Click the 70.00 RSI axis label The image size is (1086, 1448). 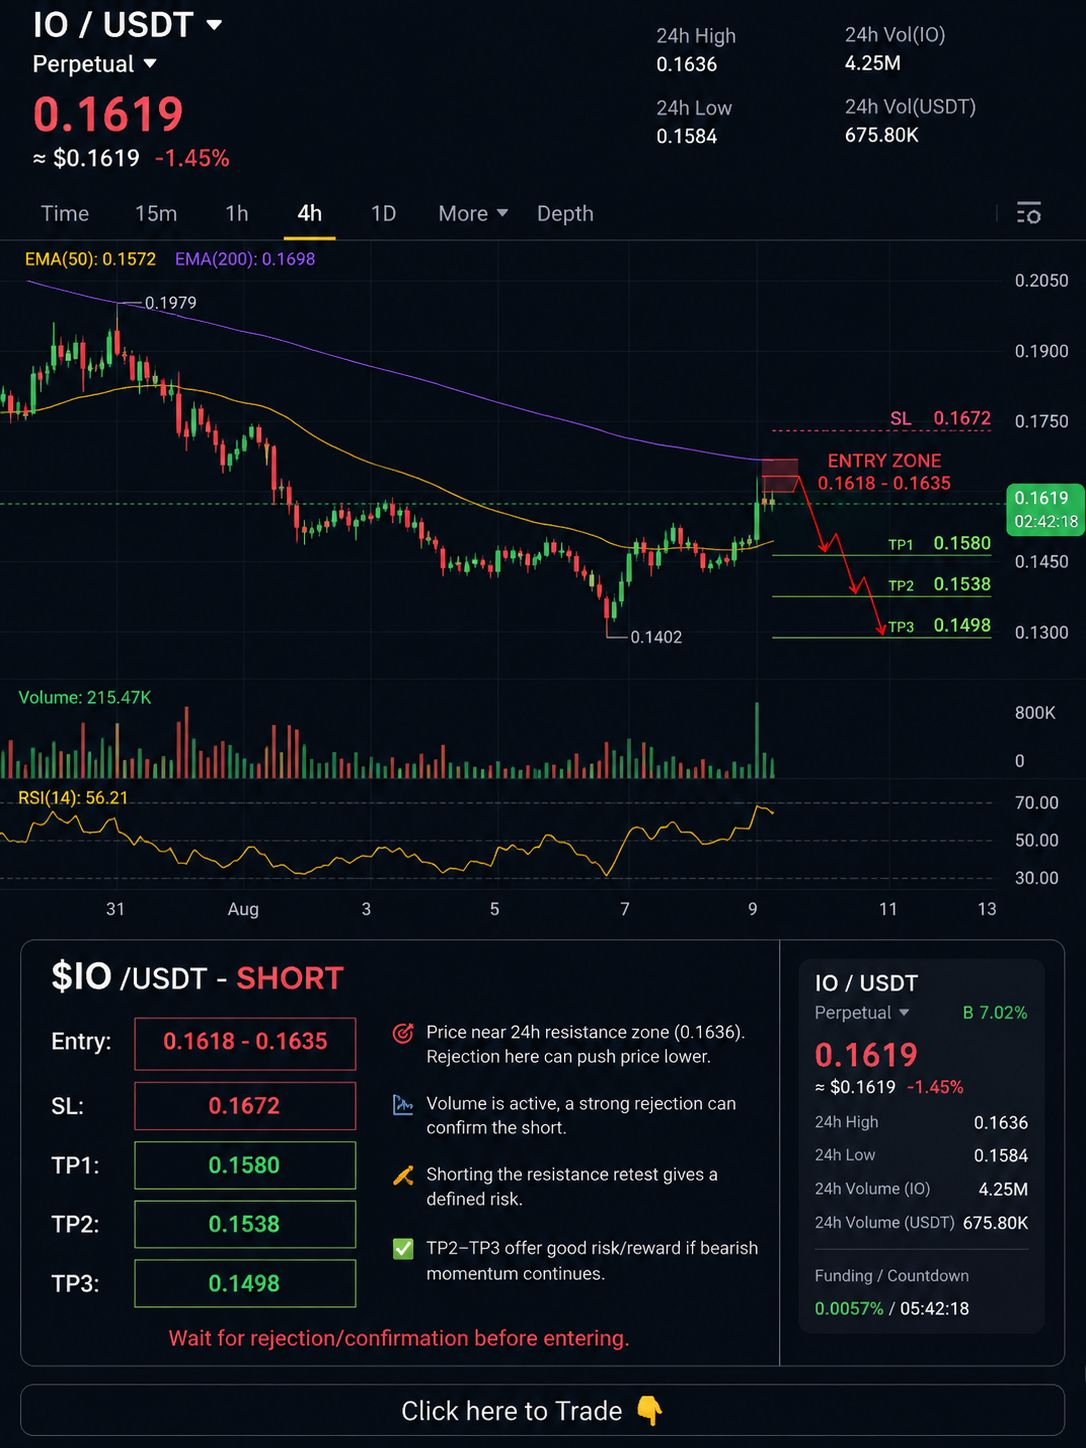(1037, 802)
